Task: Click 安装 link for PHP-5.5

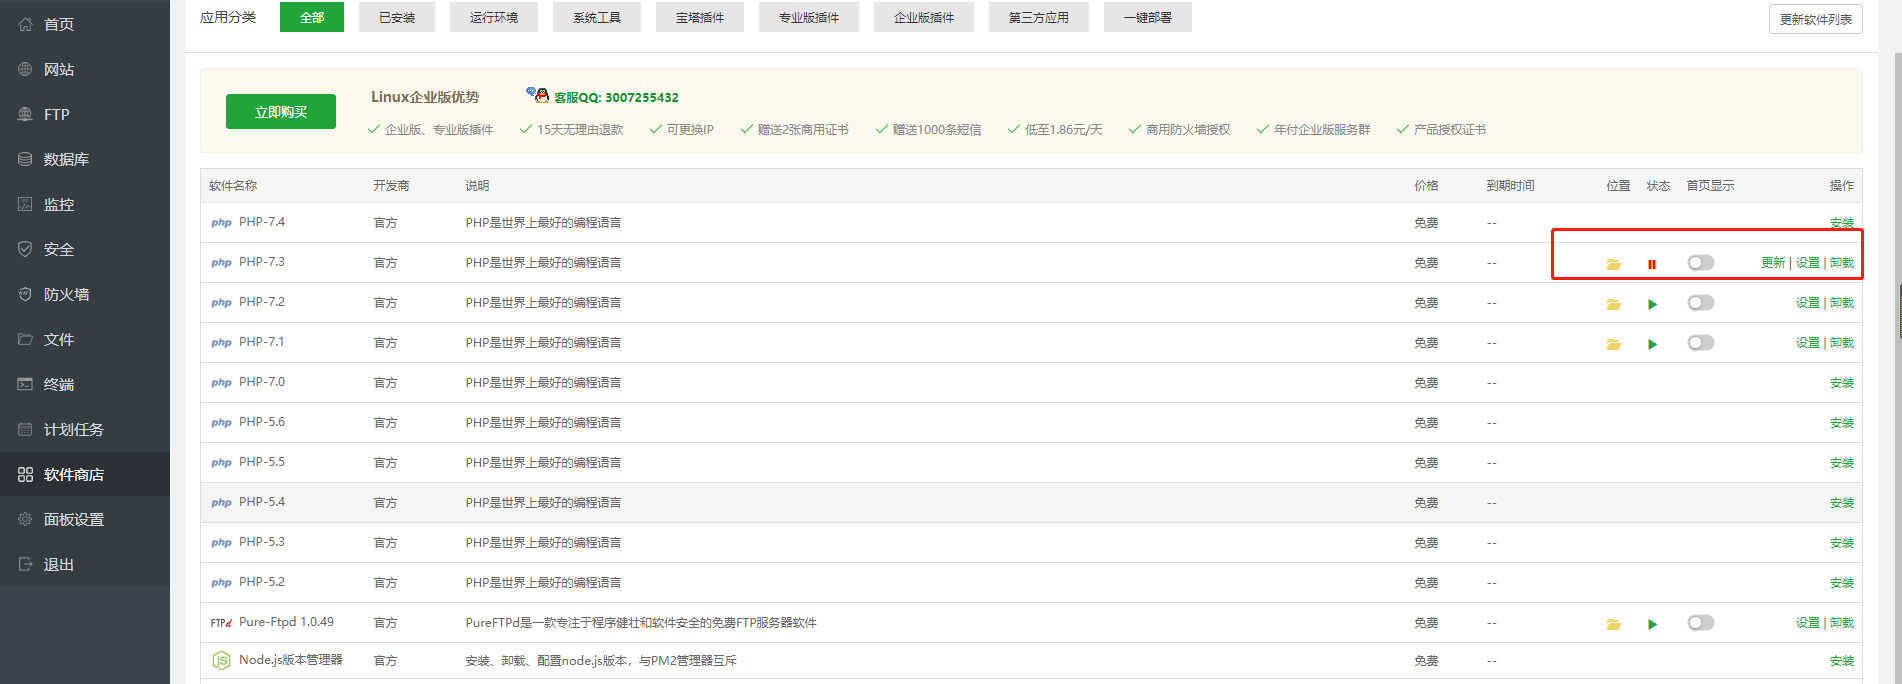Action: [1842, 463]
